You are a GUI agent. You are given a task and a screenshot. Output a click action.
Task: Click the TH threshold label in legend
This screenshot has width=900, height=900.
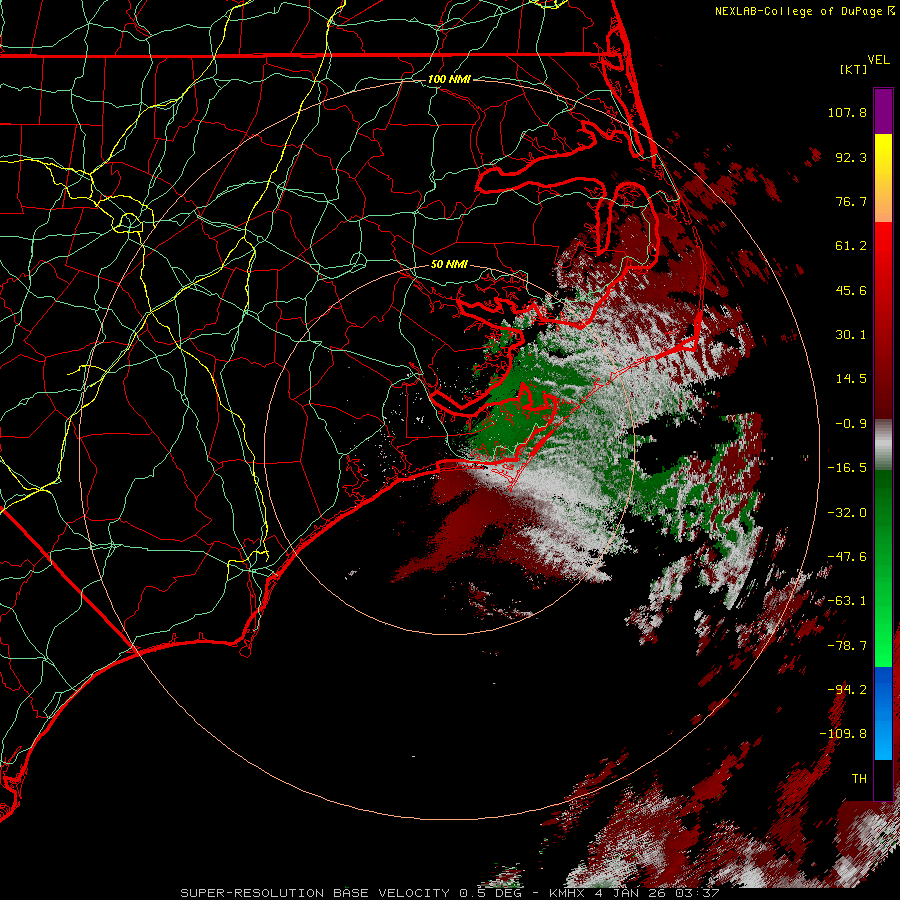click(x=859, y=779)
